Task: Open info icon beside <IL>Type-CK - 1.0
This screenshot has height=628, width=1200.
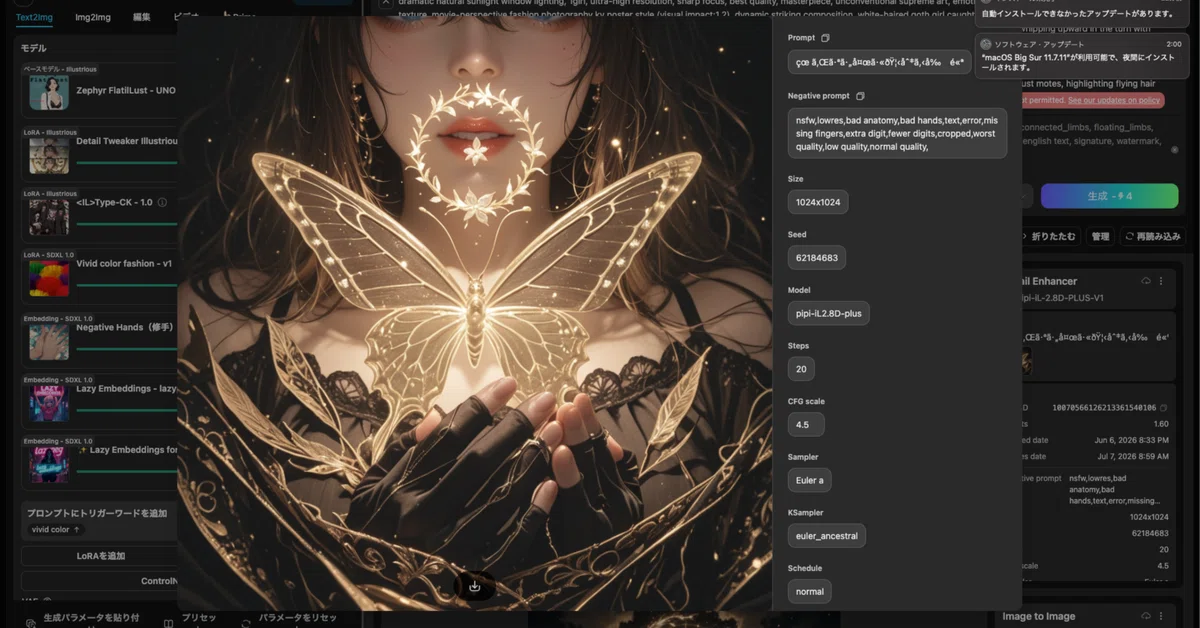Action: point(162,202)
